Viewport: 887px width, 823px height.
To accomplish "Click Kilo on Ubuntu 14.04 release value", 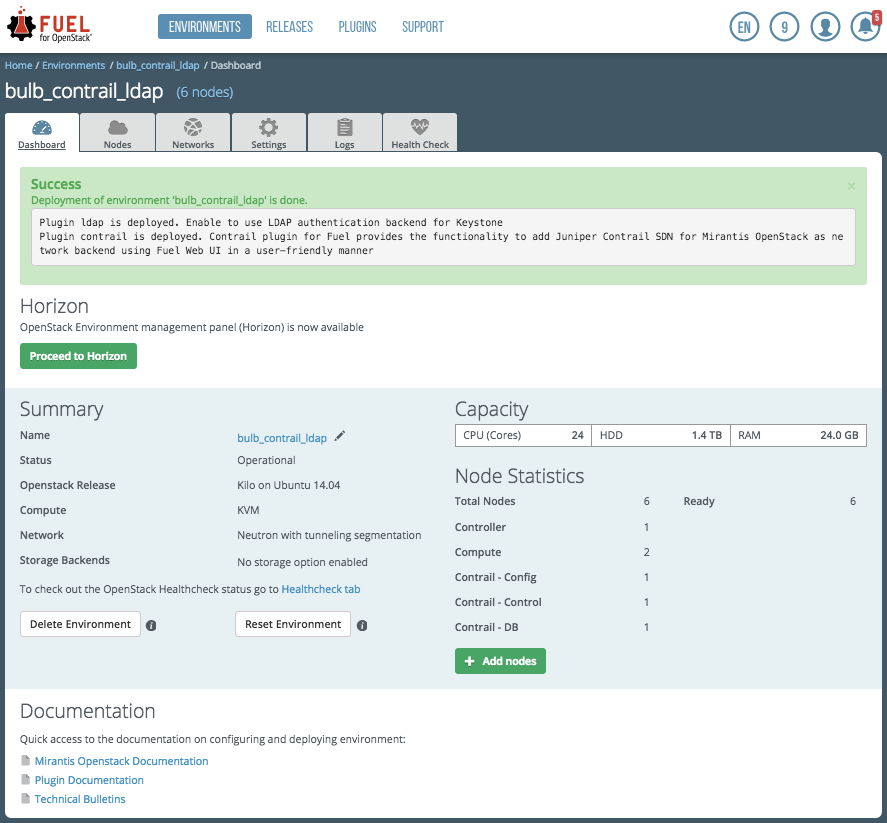I will pyautogui.click(x=289, y=485).
